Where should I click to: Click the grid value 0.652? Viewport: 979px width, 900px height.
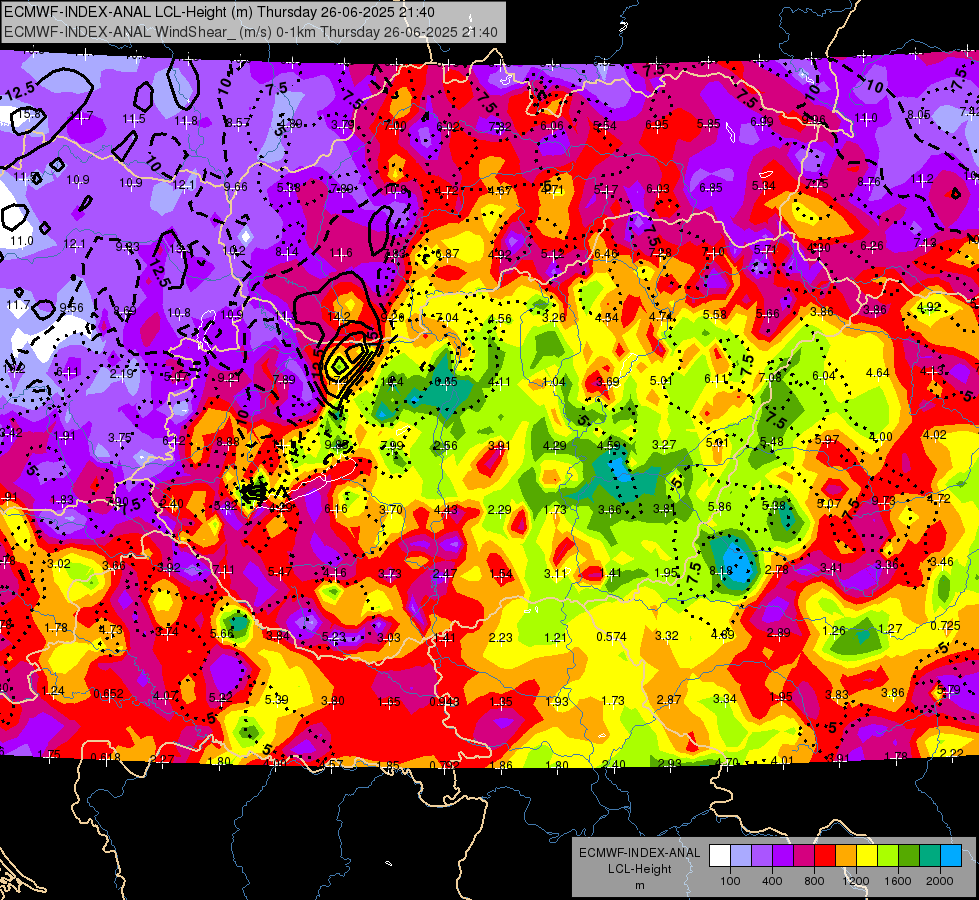pyautogui.click(x=109, y=694)
